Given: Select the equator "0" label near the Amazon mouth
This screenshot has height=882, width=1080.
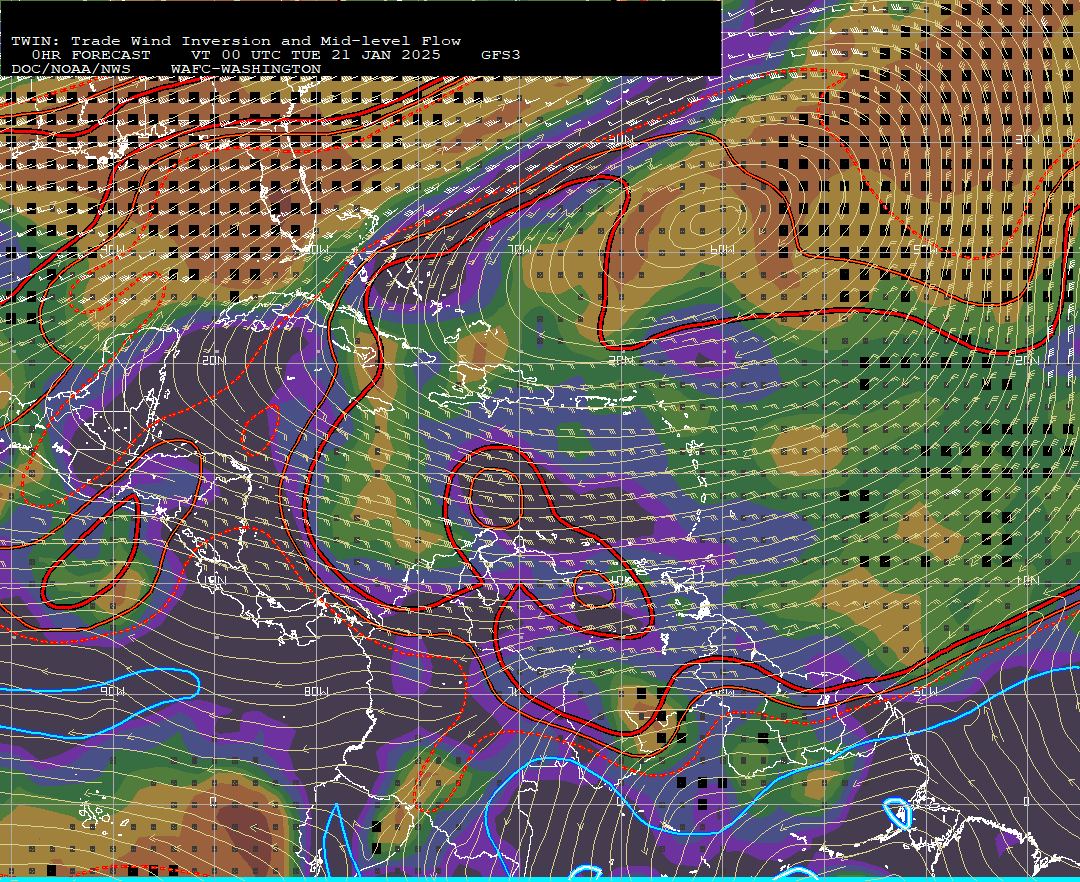Looking at the screenshot, I should point(1026,801).
